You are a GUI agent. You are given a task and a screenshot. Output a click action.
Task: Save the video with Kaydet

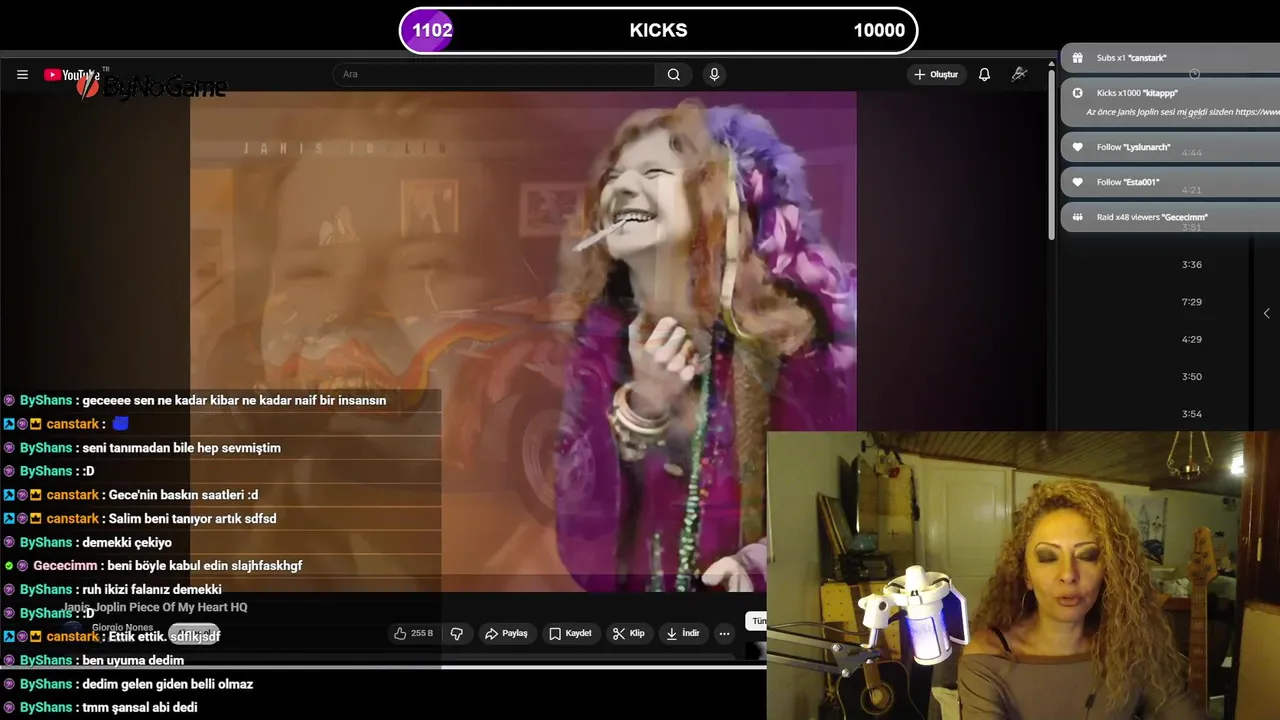[570, 633]
